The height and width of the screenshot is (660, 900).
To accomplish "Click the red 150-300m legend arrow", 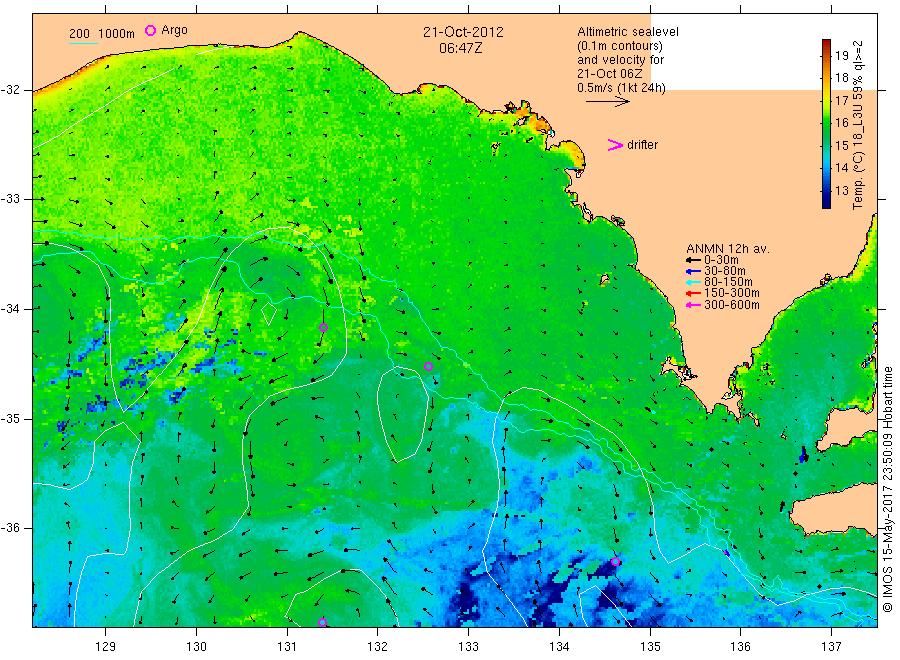I will (x=693, y=294).
